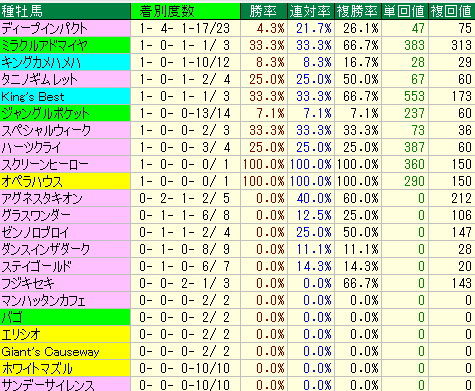
Task: Select the ホワイトマズル sire name
Action: [37, 369]
